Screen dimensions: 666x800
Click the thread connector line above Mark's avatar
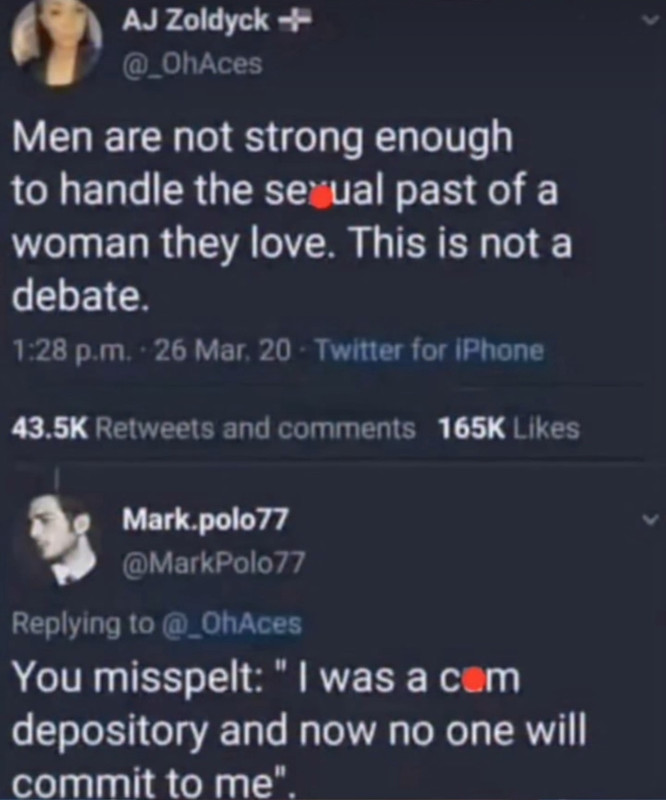58,480
